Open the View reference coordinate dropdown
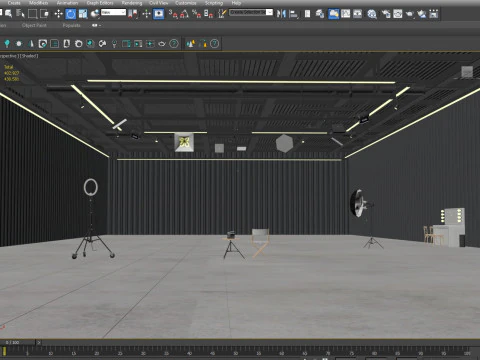This screenshot has height=360, width=480. tap(113, 12)
